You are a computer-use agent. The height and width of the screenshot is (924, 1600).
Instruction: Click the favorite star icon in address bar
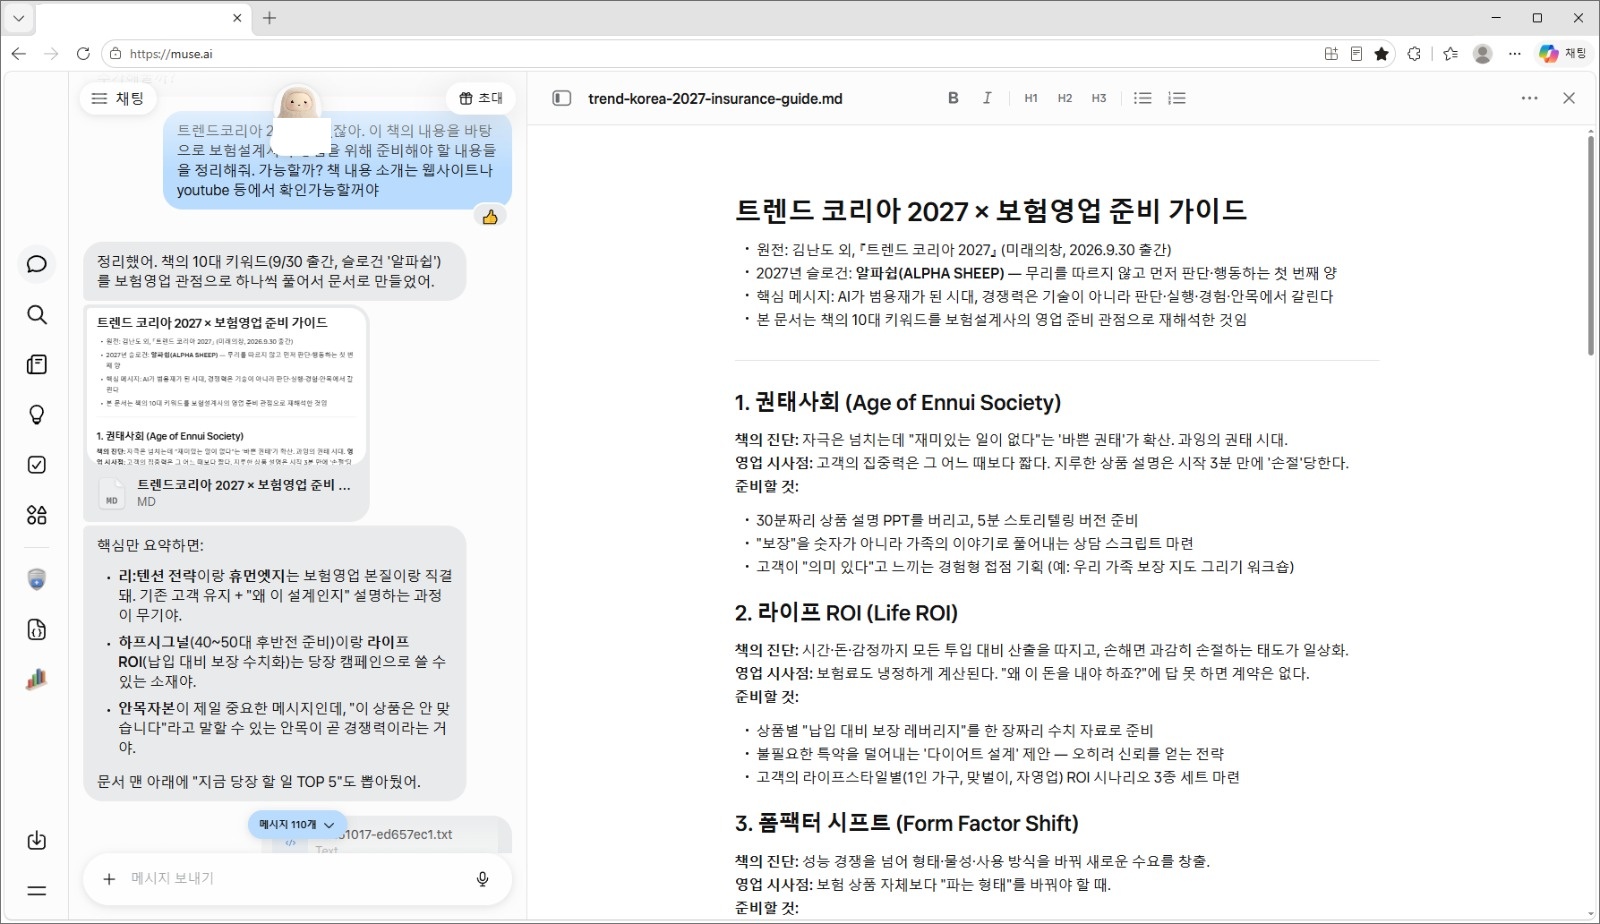pos(1382,54)
